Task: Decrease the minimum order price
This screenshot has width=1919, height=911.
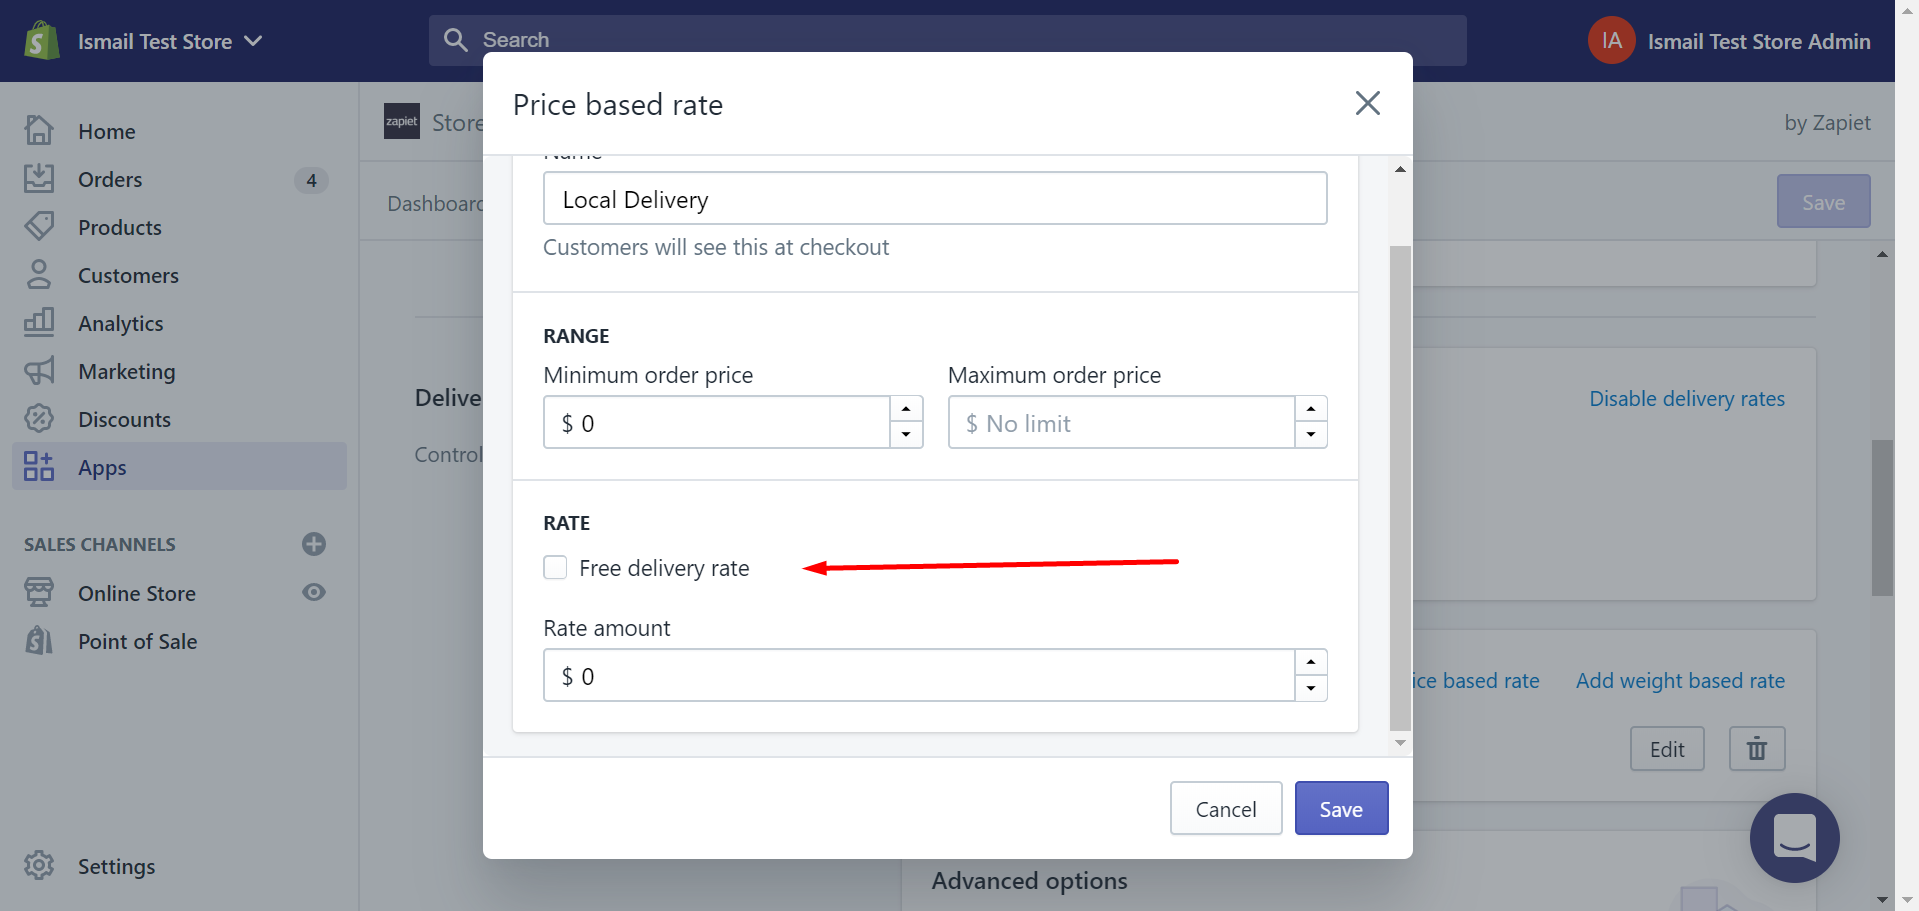Action: [906, 435]
